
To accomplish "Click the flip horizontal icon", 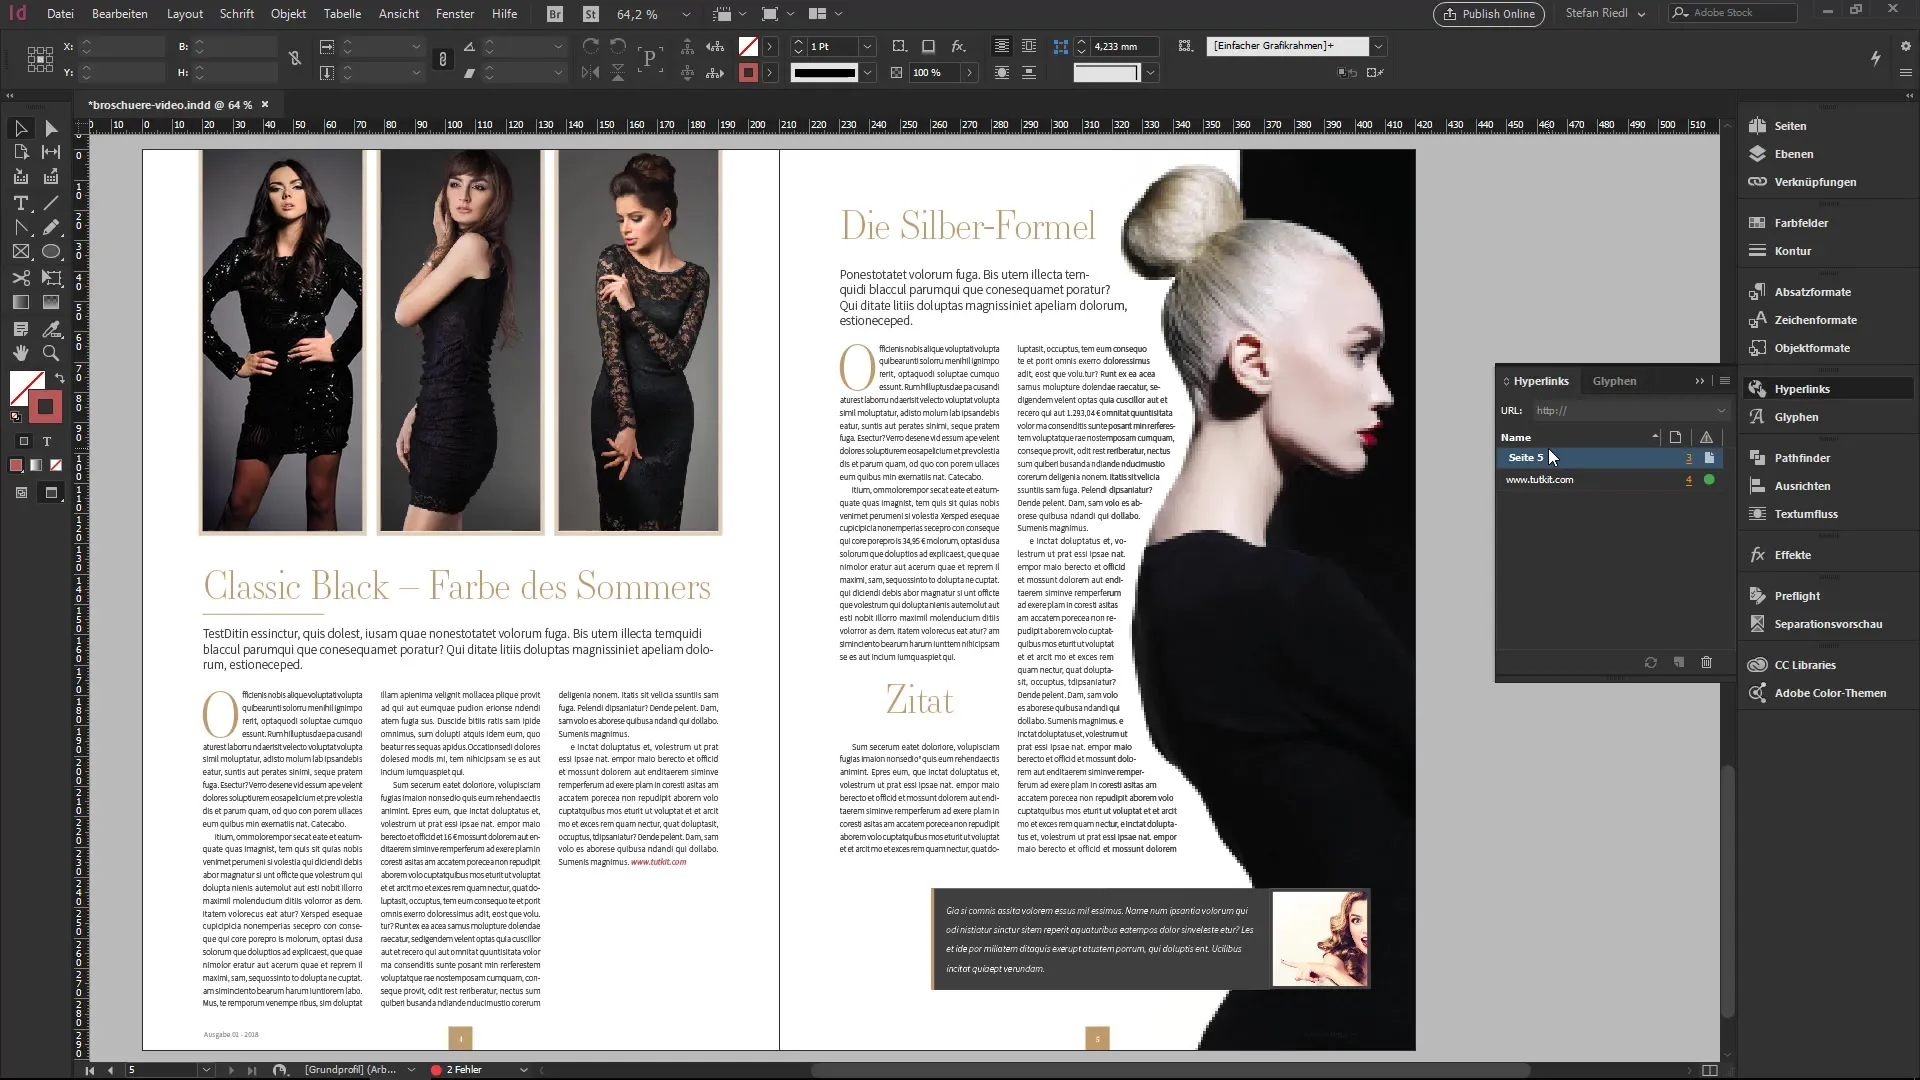I will click(x=591, y=72).
